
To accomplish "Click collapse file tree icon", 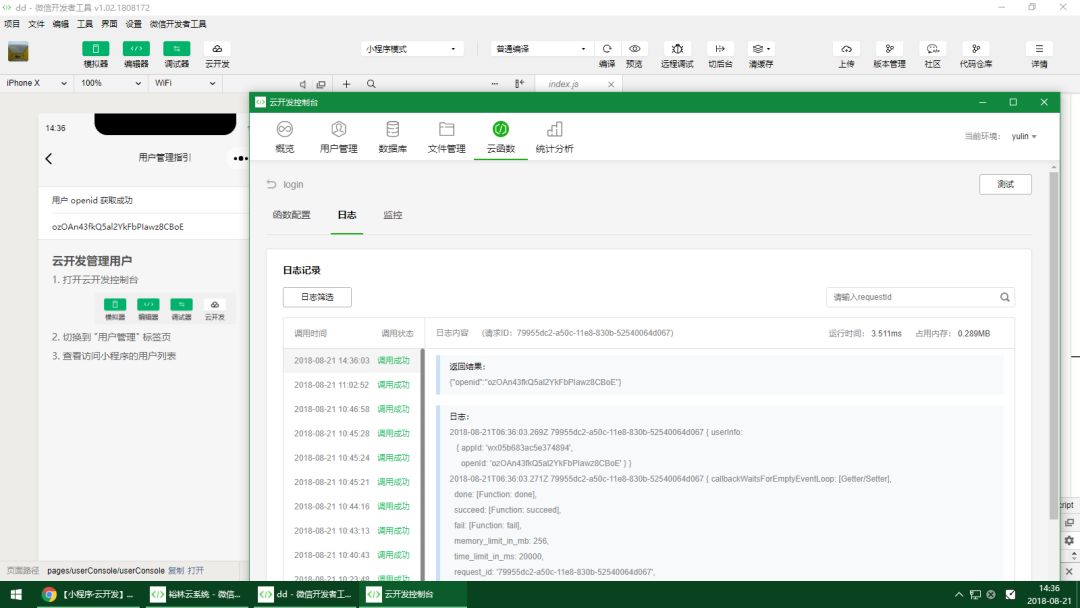I will 519,84.
